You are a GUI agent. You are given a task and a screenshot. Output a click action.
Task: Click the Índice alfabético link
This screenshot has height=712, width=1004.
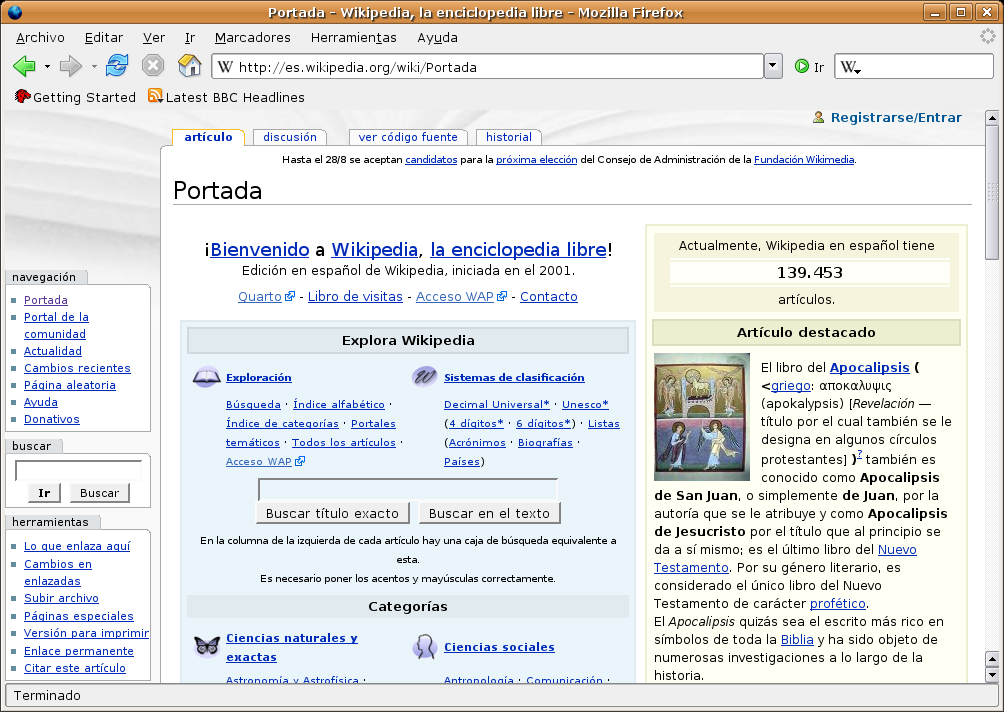click(x=339, y=404)
